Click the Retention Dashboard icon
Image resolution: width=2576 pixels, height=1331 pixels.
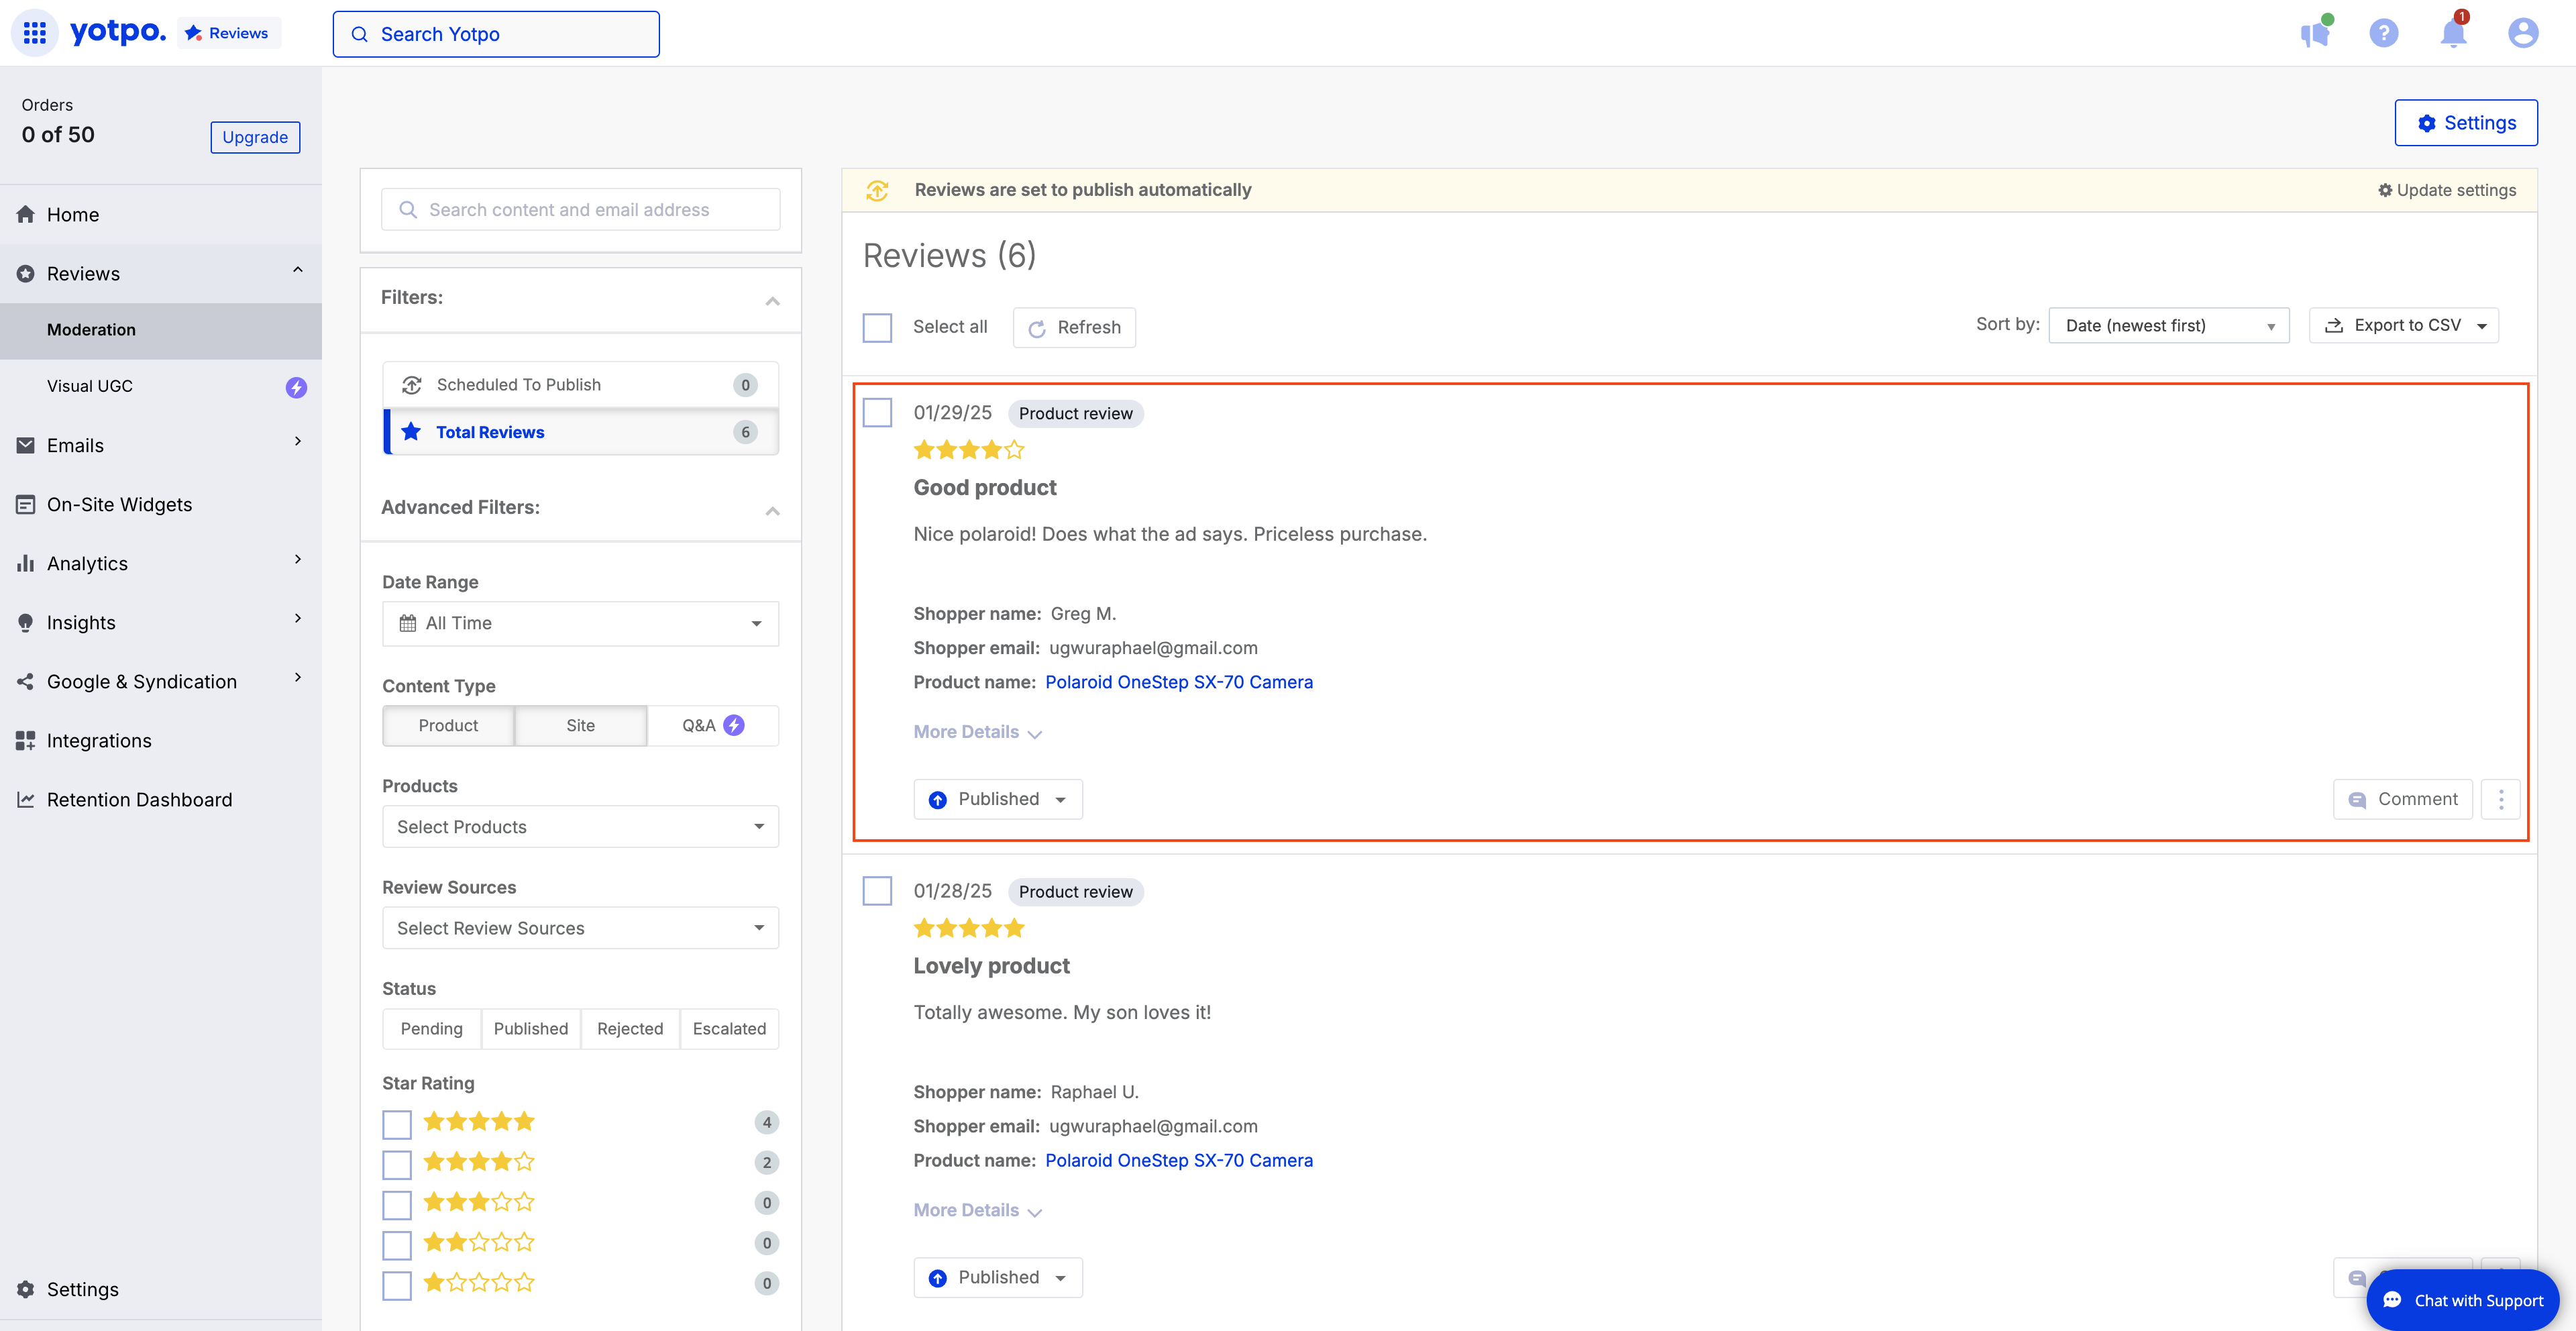pyautogui.click(x=26, y=799)
